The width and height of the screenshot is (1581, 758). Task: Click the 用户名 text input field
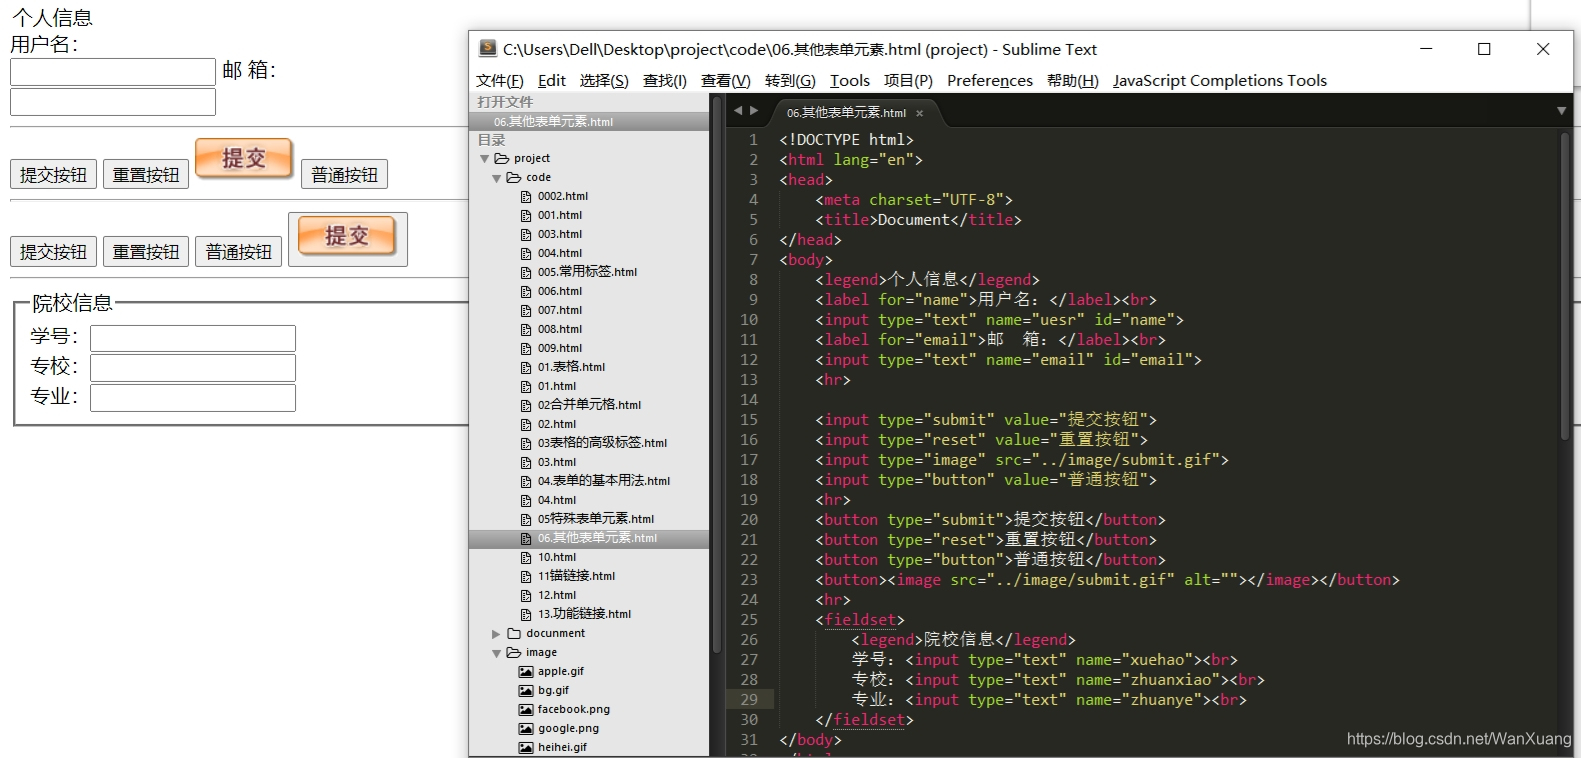click(x=113, y=72)
